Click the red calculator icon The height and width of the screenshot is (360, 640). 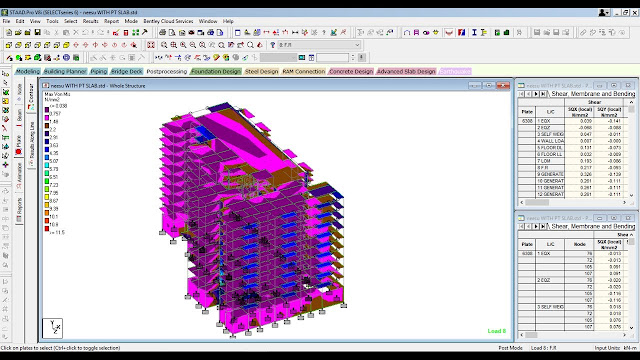tap(126, 32)
